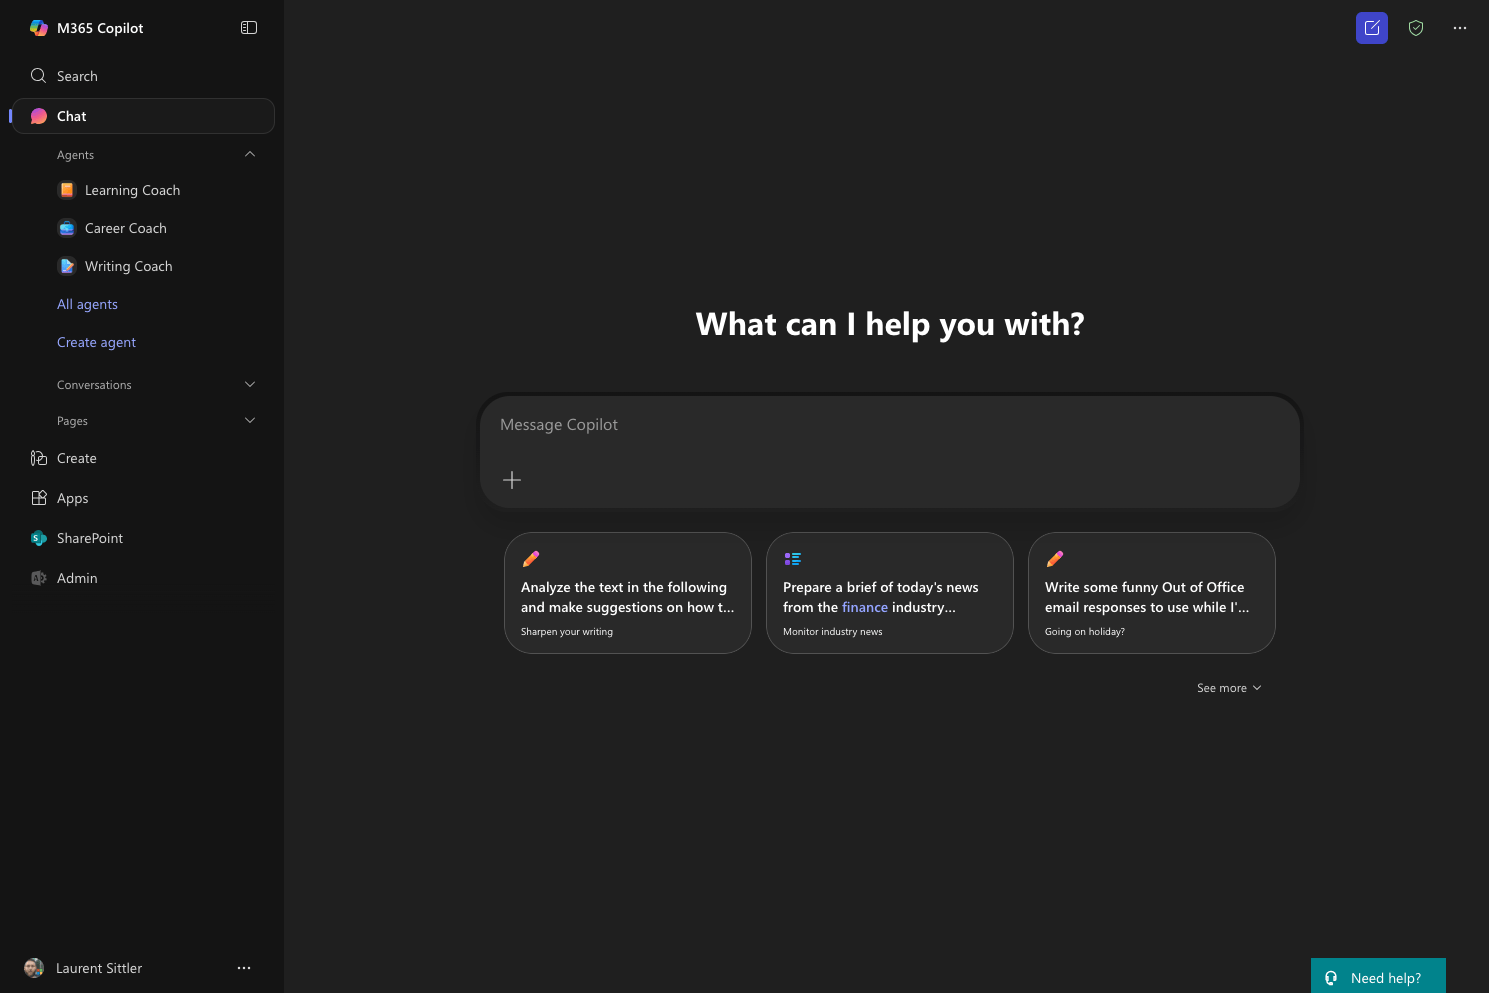Open the All agents link
Image resolution: width=1489 pixels, height=993 pixels.
pyautogui.click(x=87, y=304)
